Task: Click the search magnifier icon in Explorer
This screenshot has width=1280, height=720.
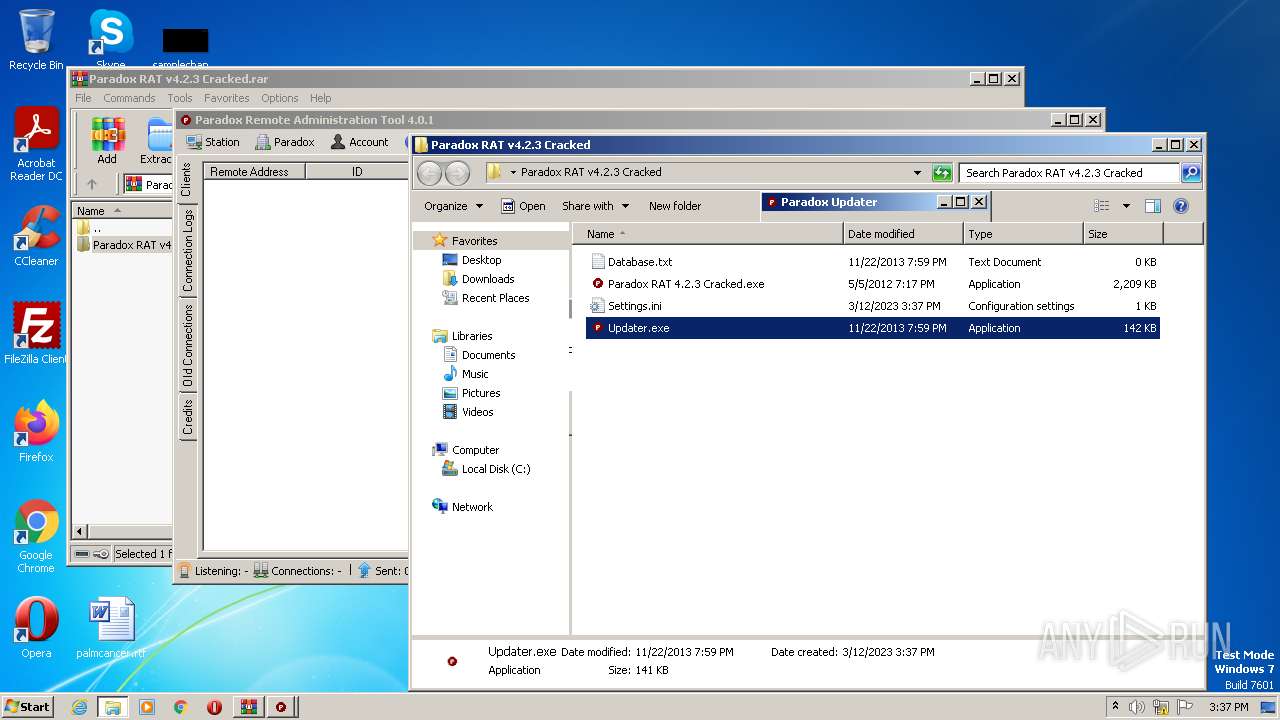Action: pyautogui.click(x=1190, y=173)
